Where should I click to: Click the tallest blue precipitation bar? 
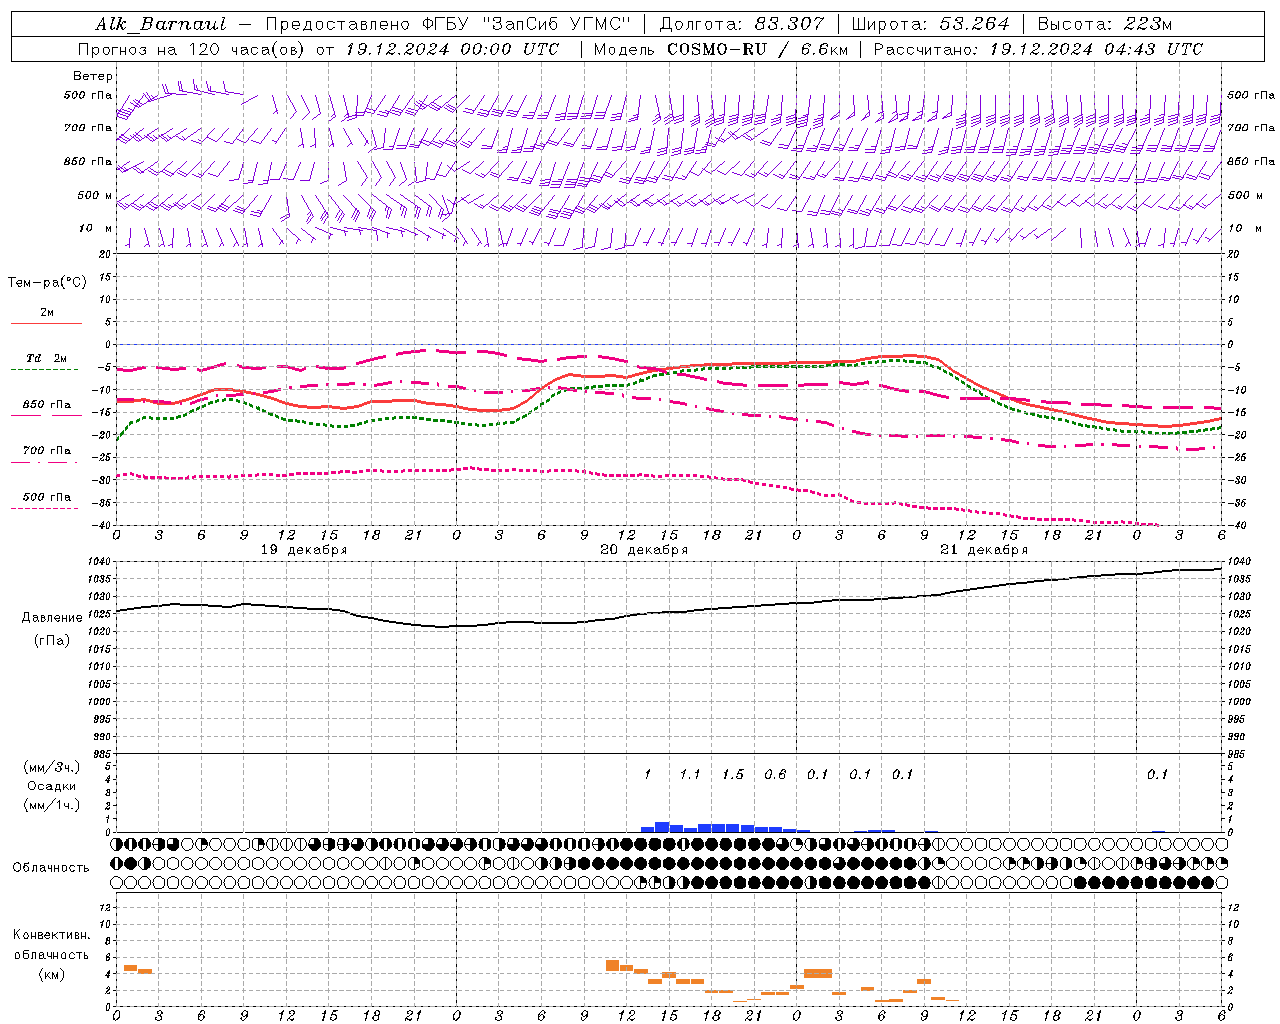pyautogui.click(x=662, y=827)
